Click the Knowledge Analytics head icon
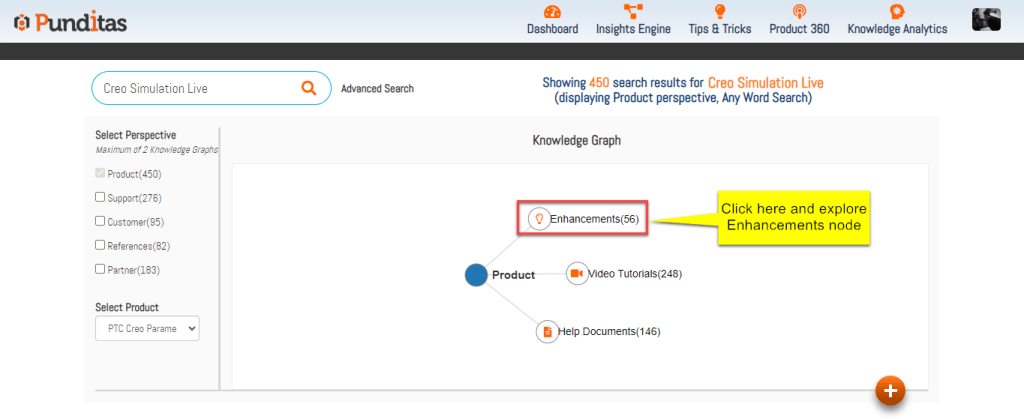The height and width of the screenshot is (419, 1024). [897, 12]
